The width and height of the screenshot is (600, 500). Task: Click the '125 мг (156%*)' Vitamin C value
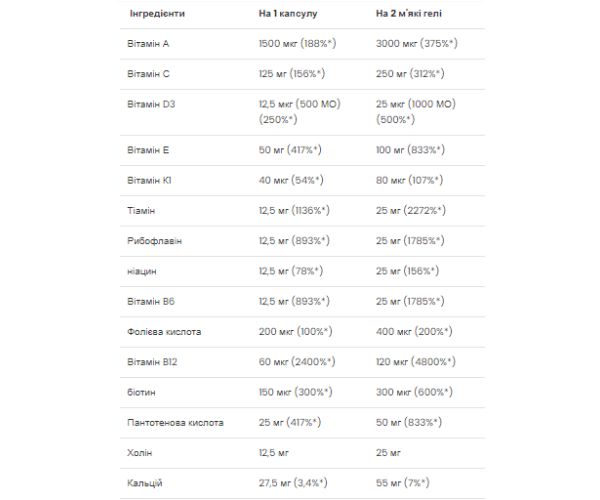tap(299, 74)
